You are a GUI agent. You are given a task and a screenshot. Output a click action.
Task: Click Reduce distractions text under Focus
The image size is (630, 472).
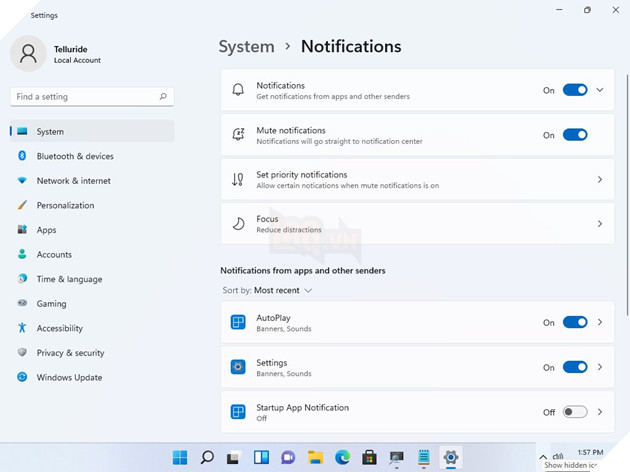click(289, 230)
